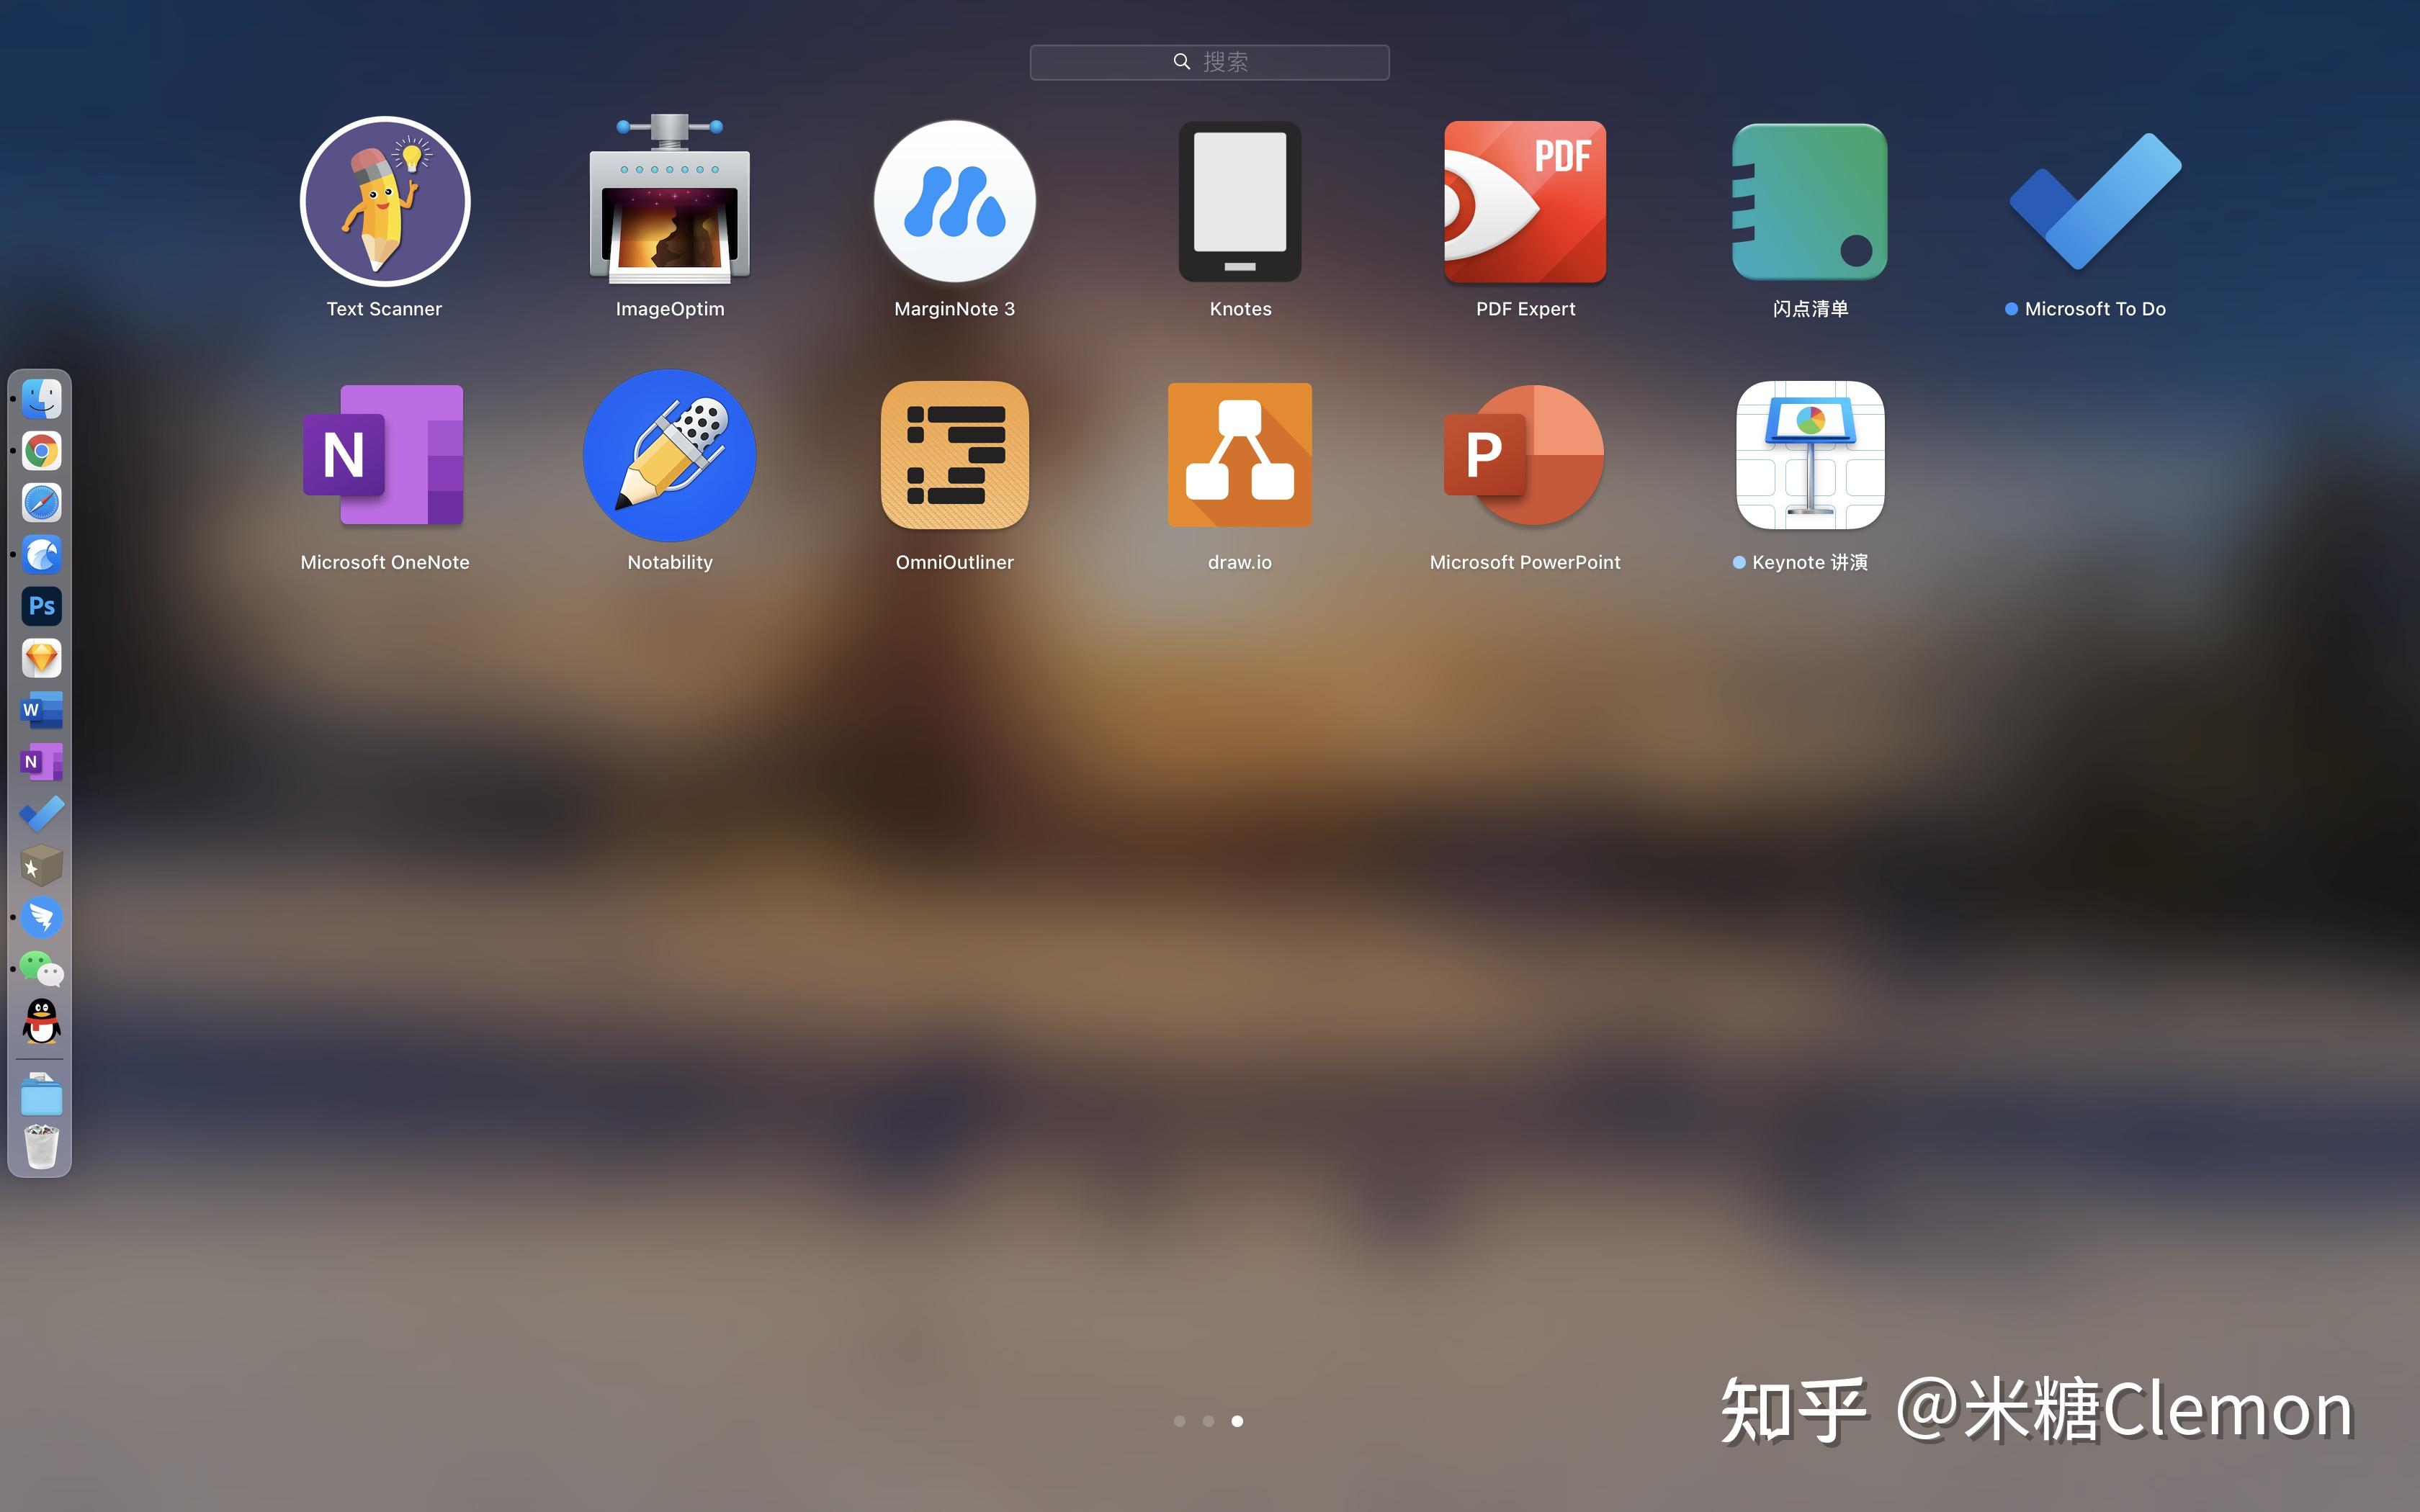Image resolution: width=2420 pixels, height=1512 pixels.
Task: Navigate to second Launchpad page
Action: 1211,1420
